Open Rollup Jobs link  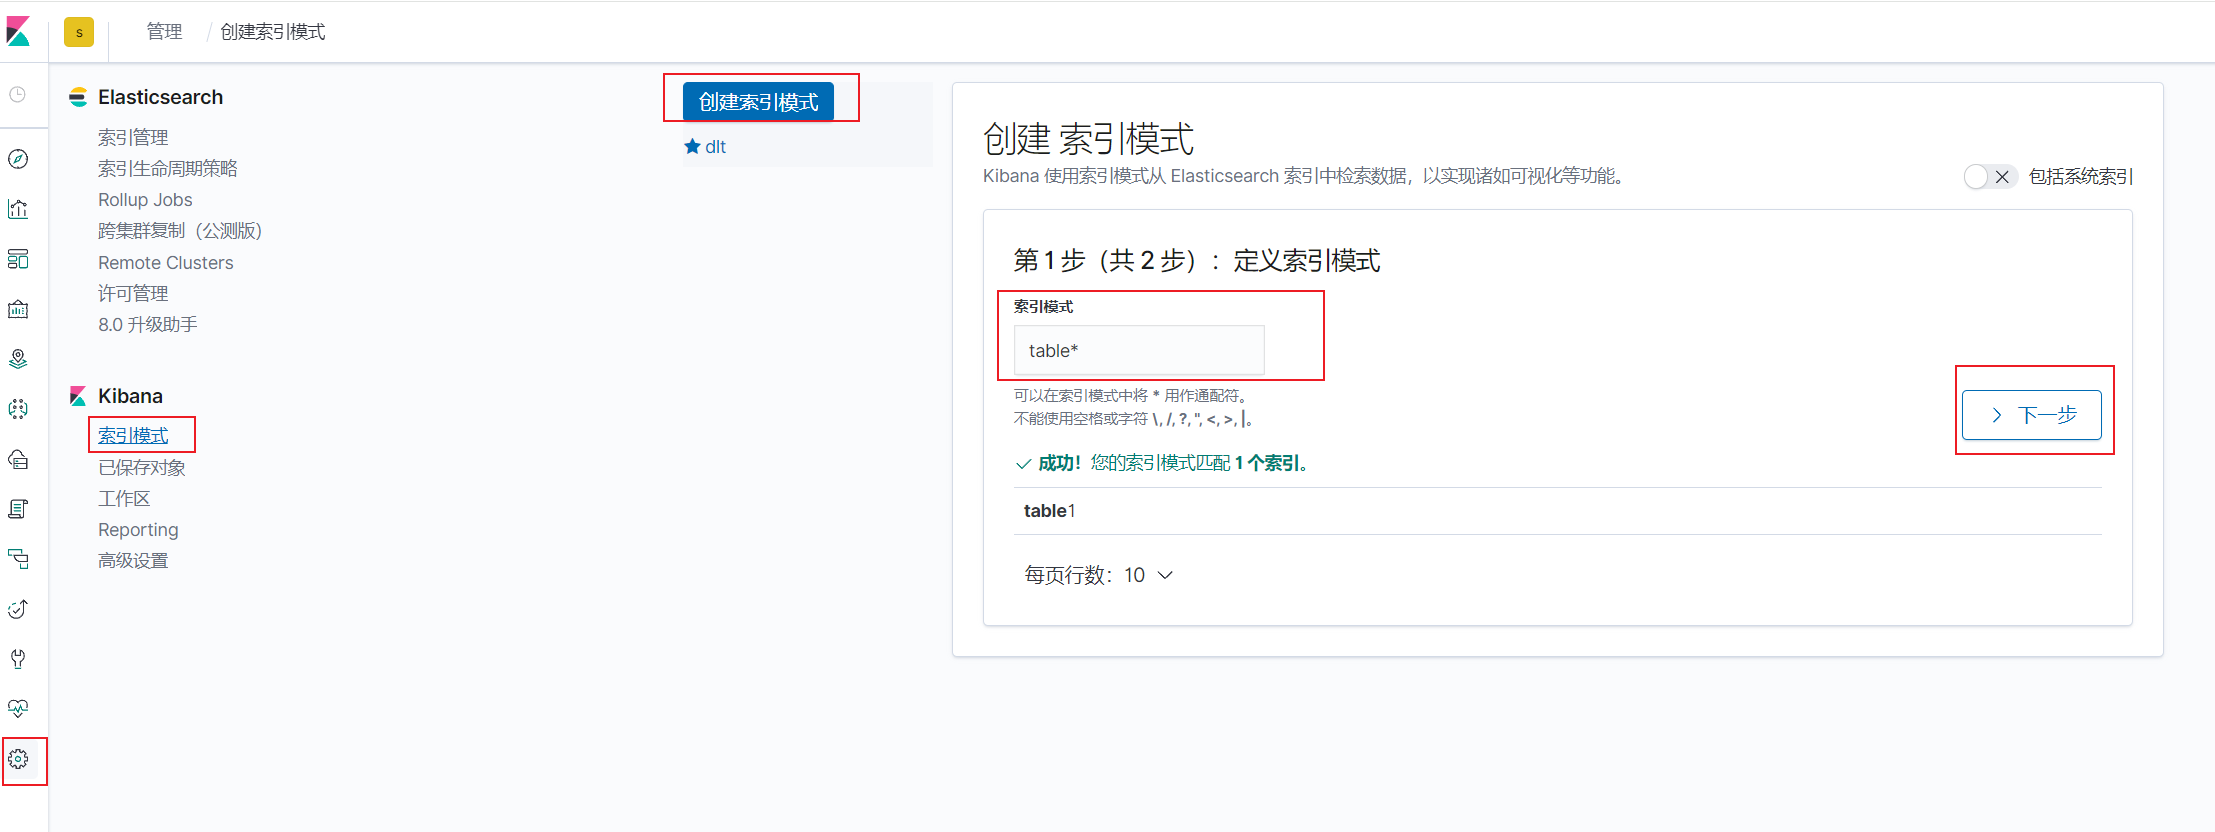[145, 200]
